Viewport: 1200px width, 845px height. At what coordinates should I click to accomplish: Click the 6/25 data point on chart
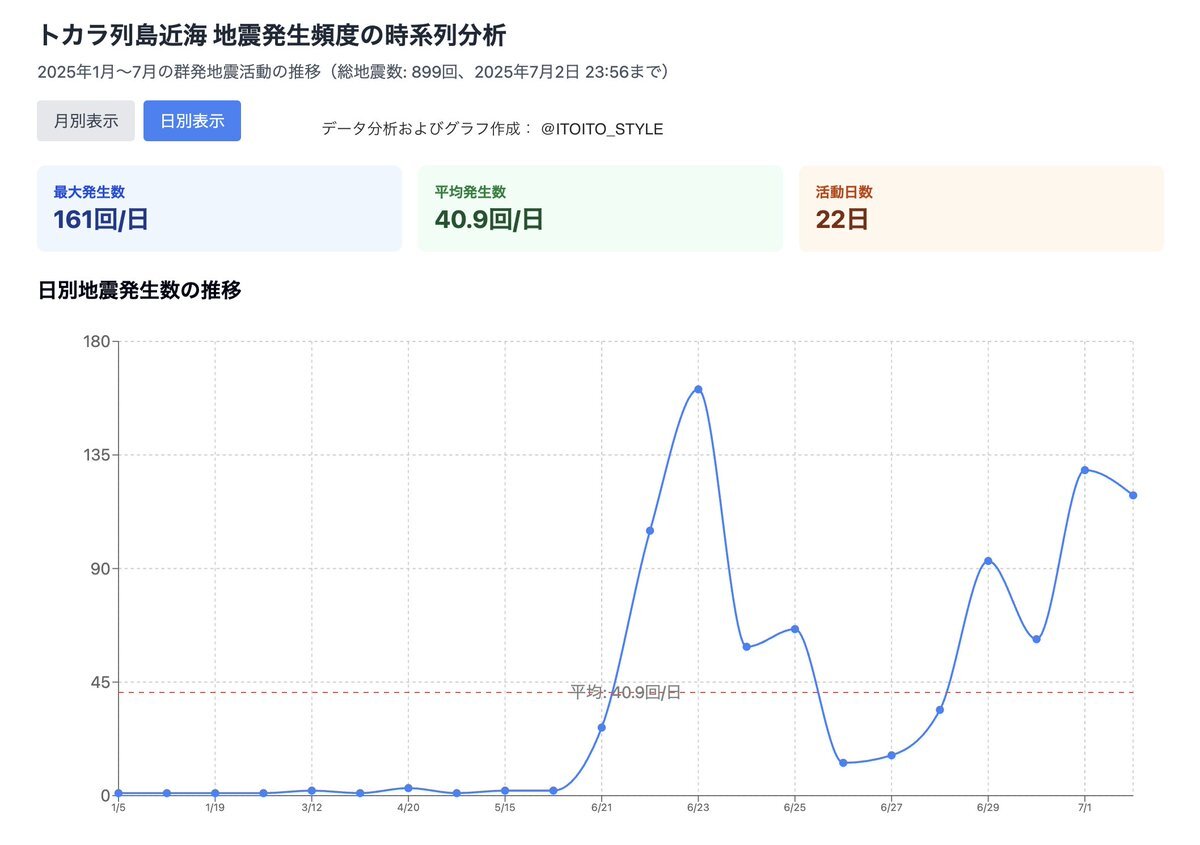pos(795,629)
